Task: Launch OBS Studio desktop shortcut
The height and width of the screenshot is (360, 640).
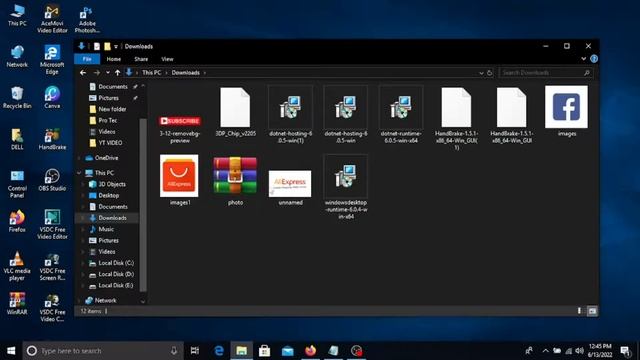Action: click(x=52, y=180)
